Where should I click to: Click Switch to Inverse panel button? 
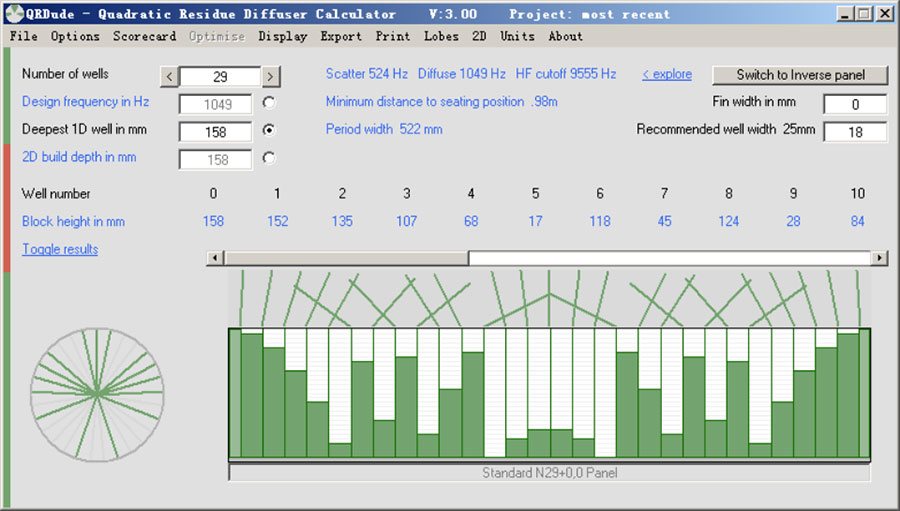(800, 75)
